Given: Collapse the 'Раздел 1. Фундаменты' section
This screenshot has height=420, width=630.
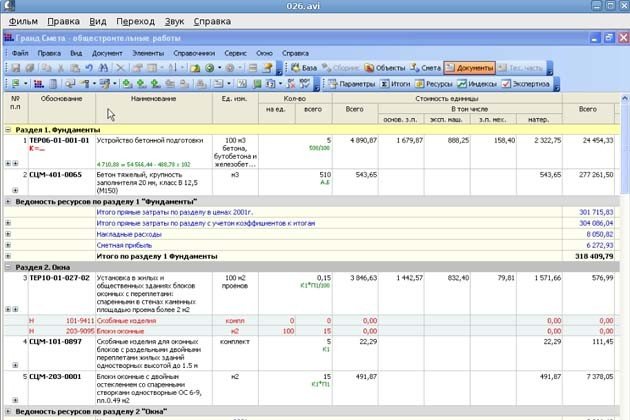Looking at the screenshot, I should (x=9, y=130).
